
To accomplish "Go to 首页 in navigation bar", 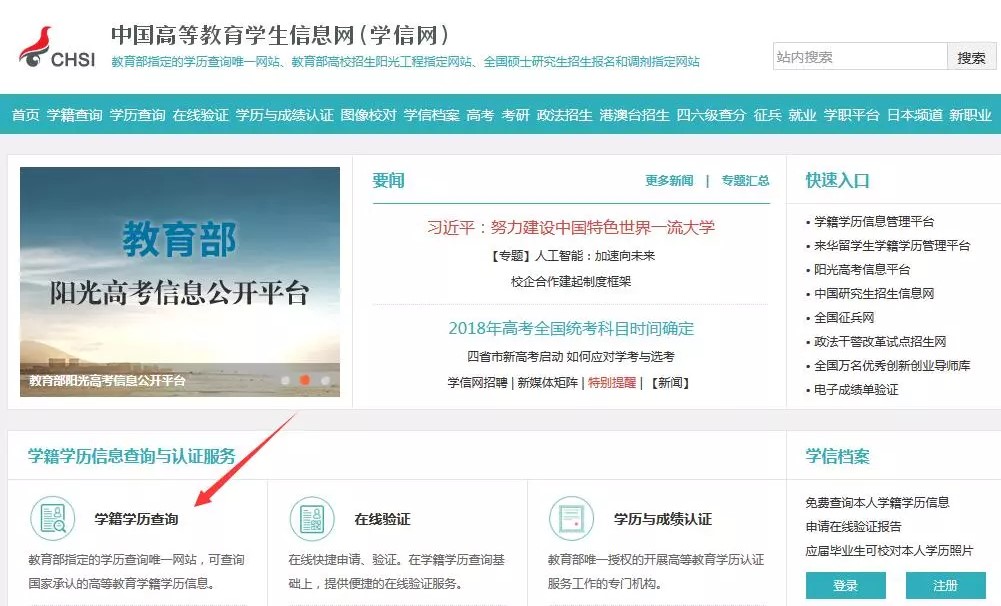I will [x=26, y=115].
